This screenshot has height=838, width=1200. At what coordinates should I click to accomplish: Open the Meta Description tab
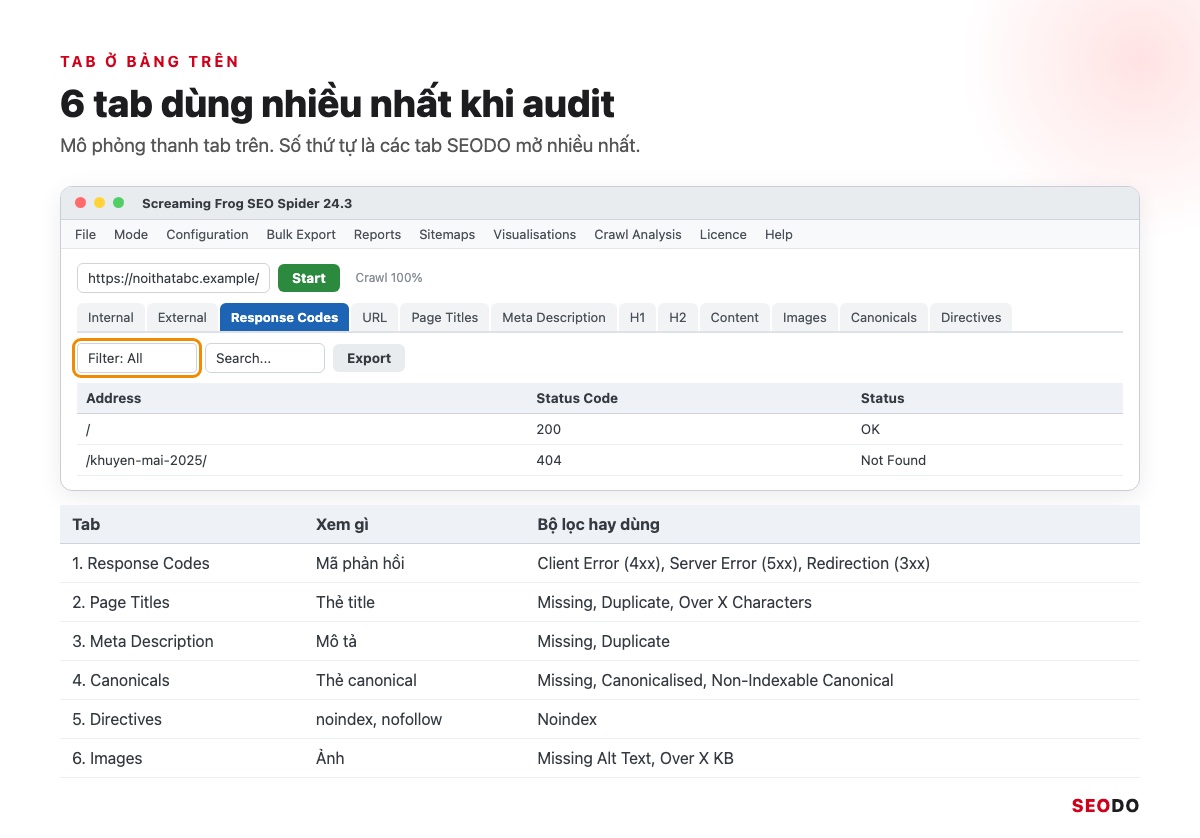[554, 317]
